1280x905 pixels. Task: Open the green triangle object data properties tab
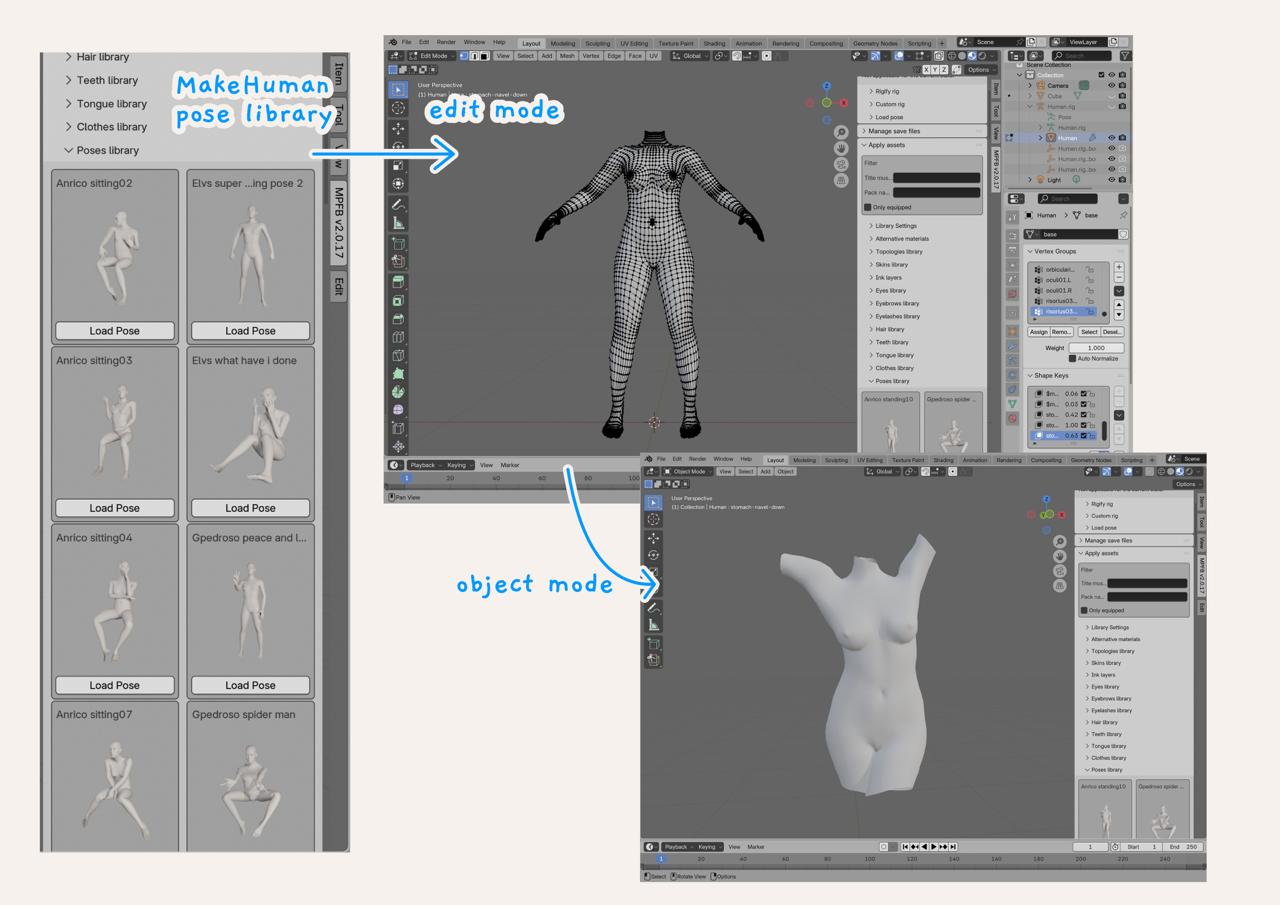point(1012,404)
